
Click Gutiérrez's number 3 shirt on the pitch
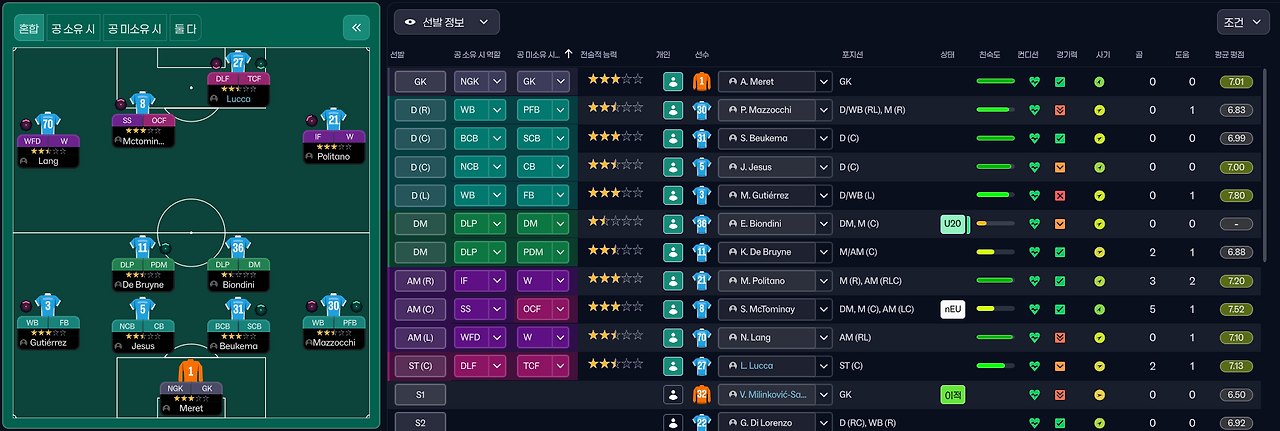pos(48,306)
